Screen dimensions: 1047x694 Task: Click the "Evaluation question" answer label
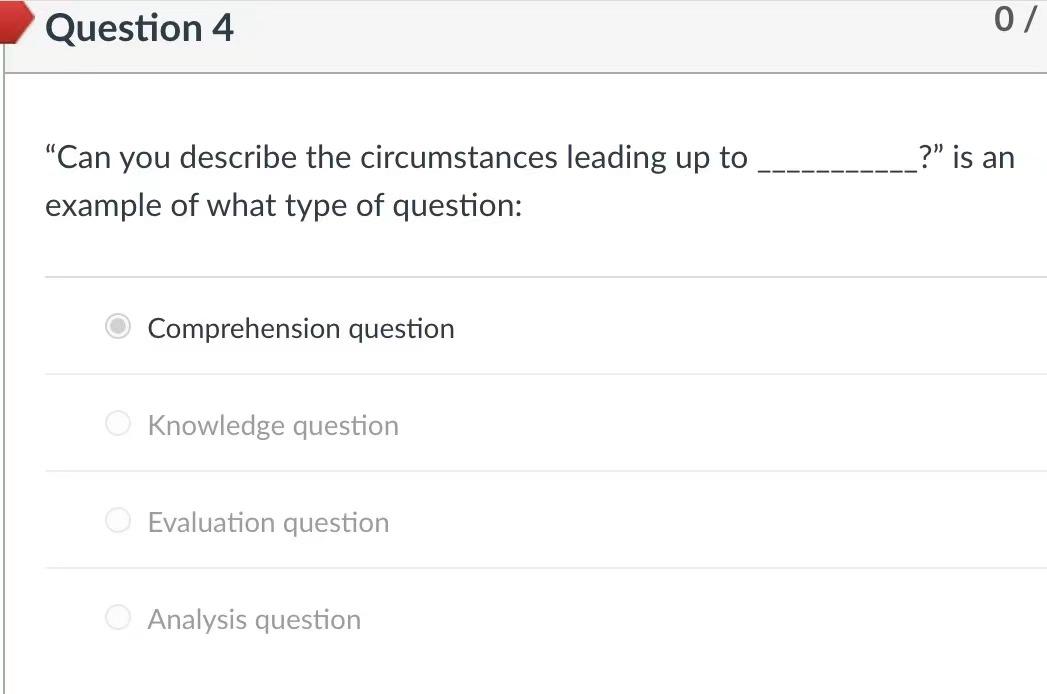pos(268,522)
